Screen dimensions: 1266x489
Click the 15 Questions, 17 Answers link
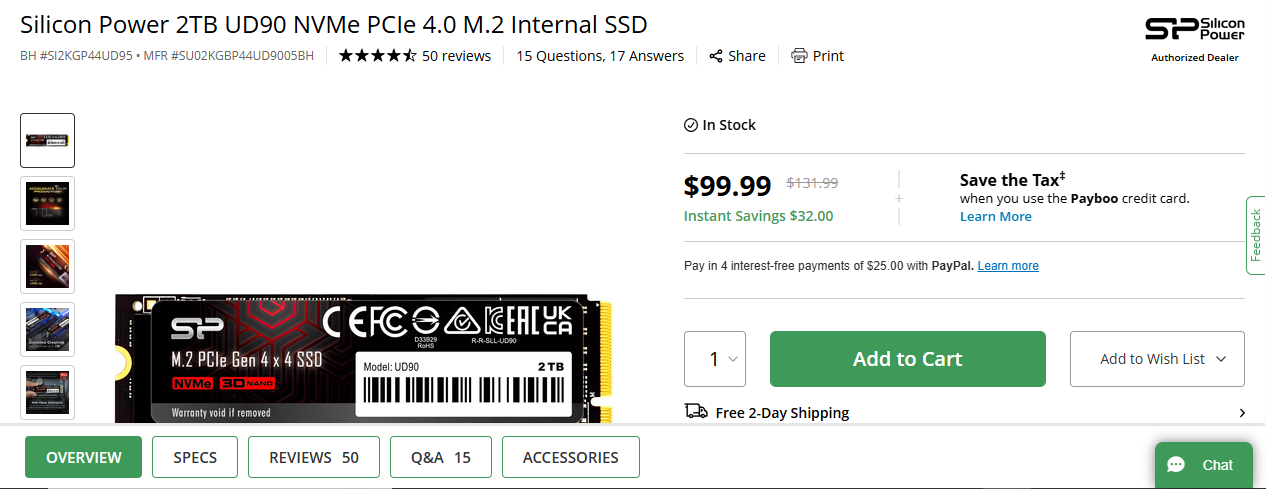(x=600, y=56)
